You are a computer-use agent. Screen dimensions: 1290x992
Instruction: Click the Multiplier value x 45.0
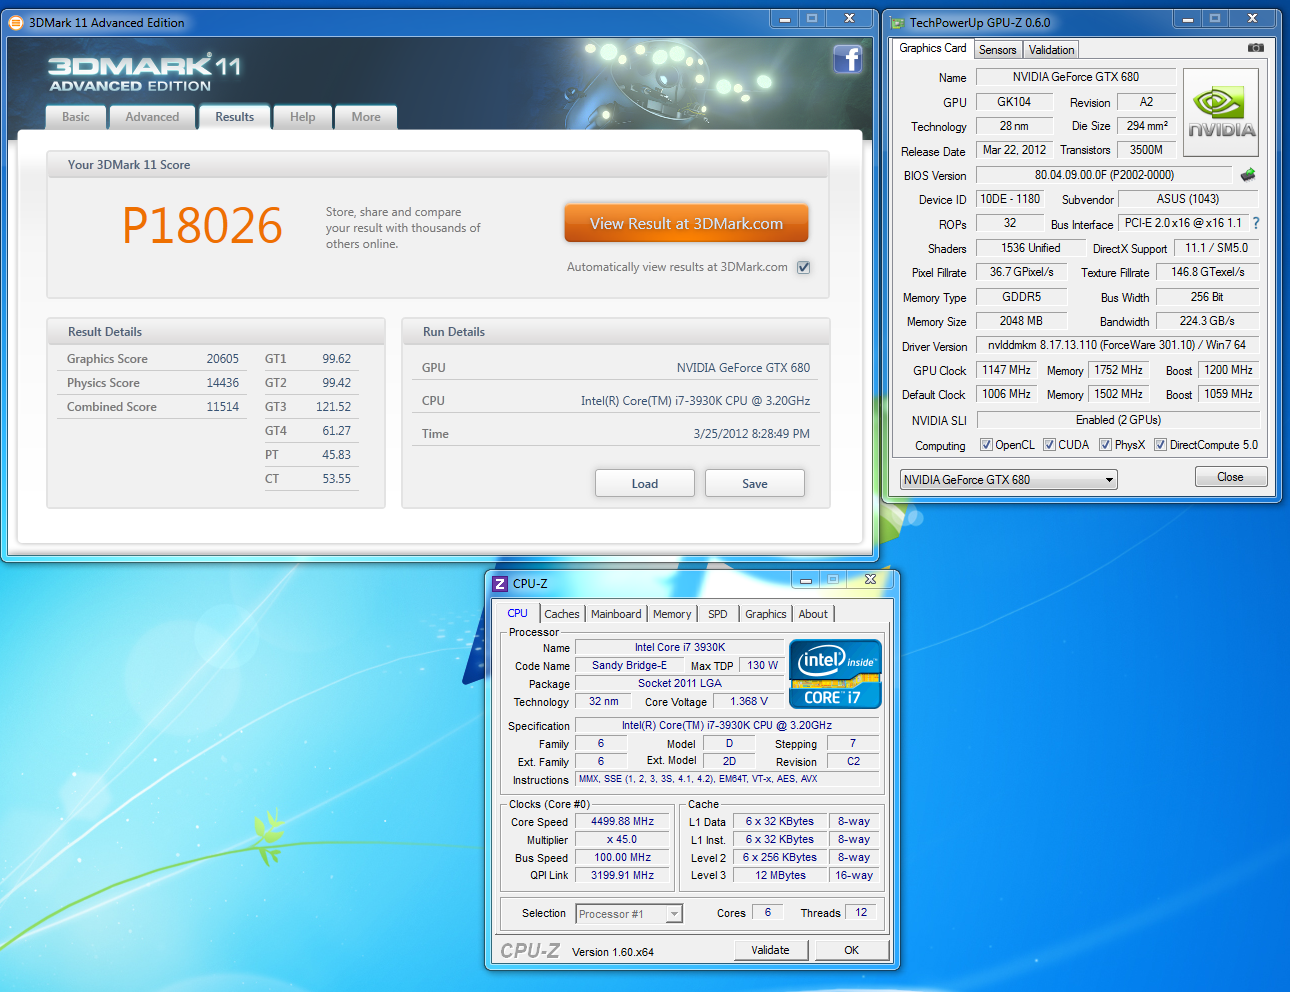pos(623,840)
